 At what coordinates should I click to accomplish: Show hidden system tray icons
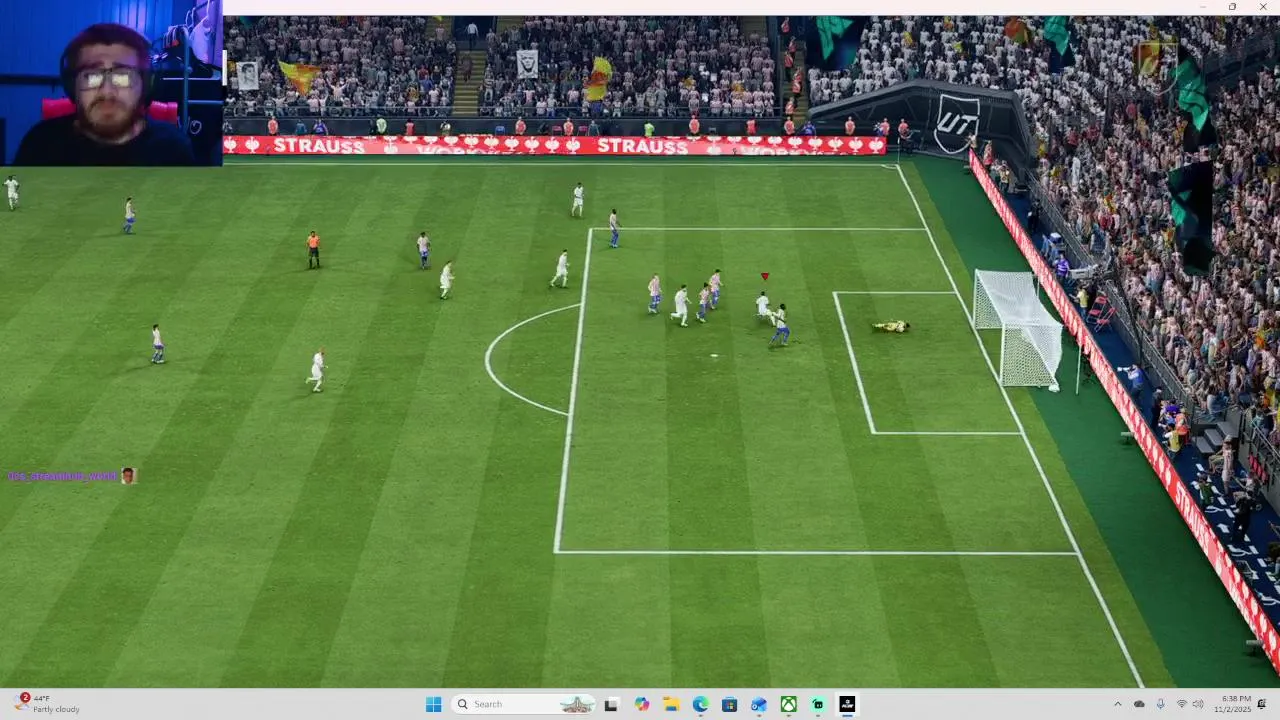click(1118, 704)
